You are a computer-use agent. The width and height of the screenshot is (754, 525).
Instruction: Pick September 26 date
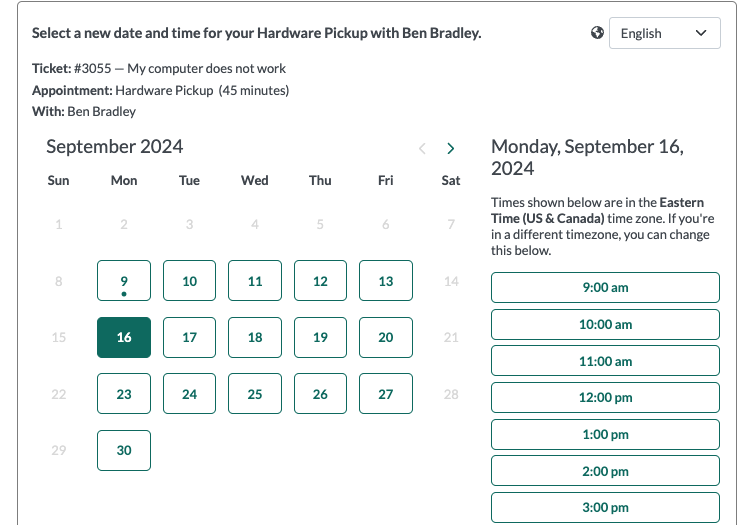(320, 394)
